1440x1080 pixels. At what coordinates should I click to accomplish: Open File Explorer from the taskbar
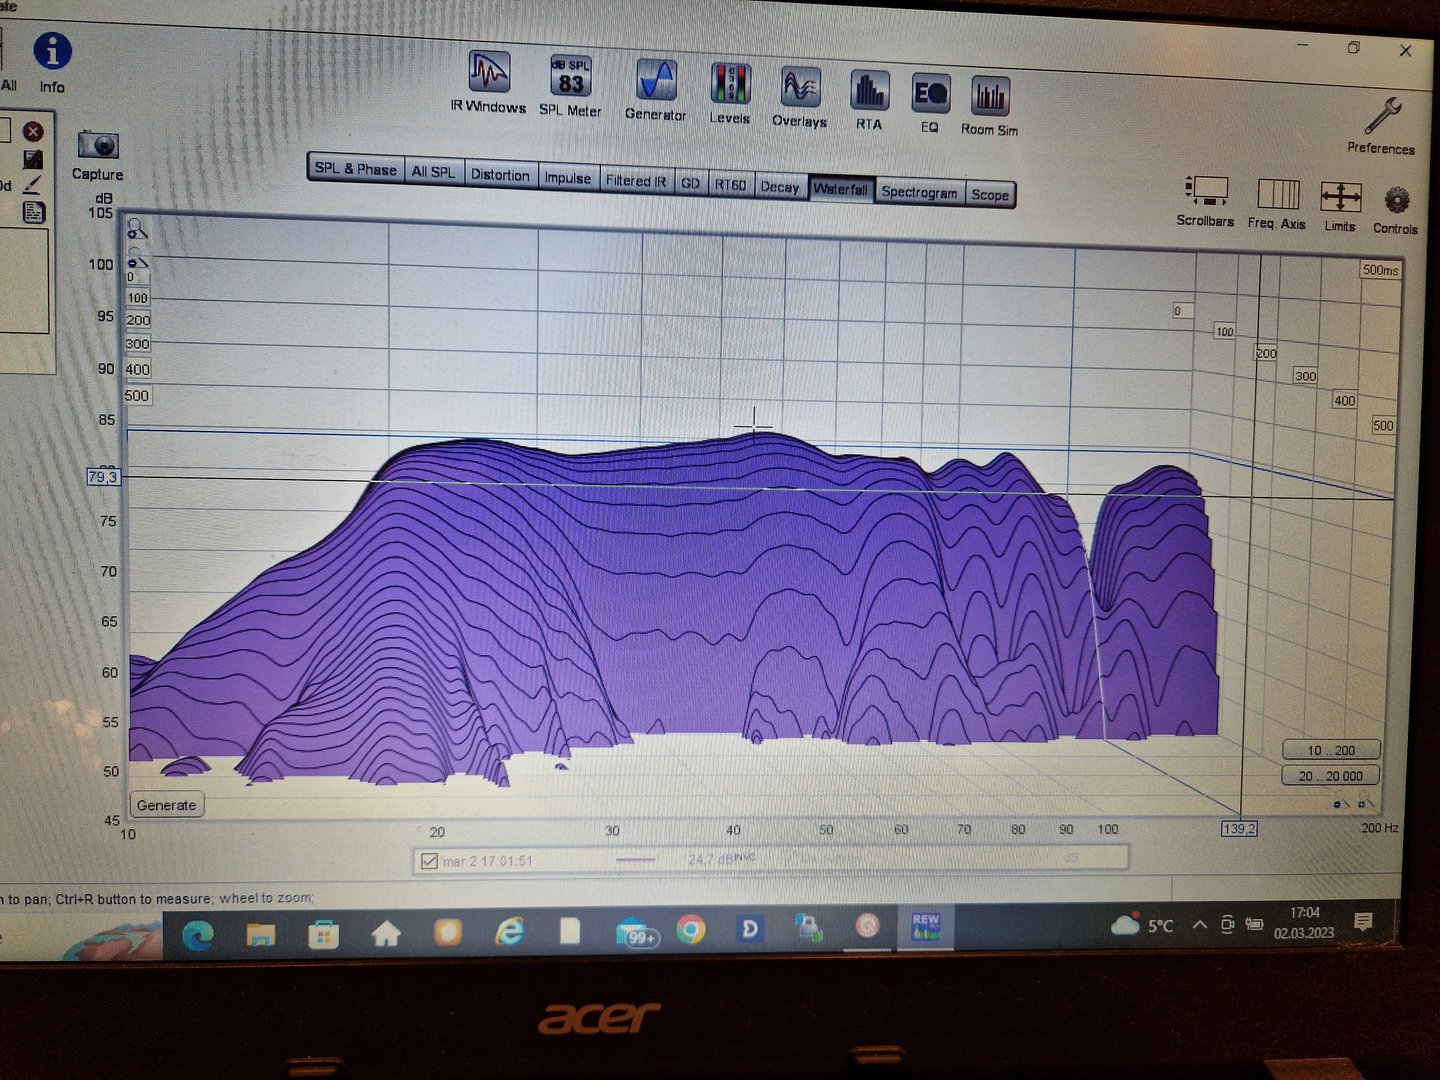tap(261, 935)
